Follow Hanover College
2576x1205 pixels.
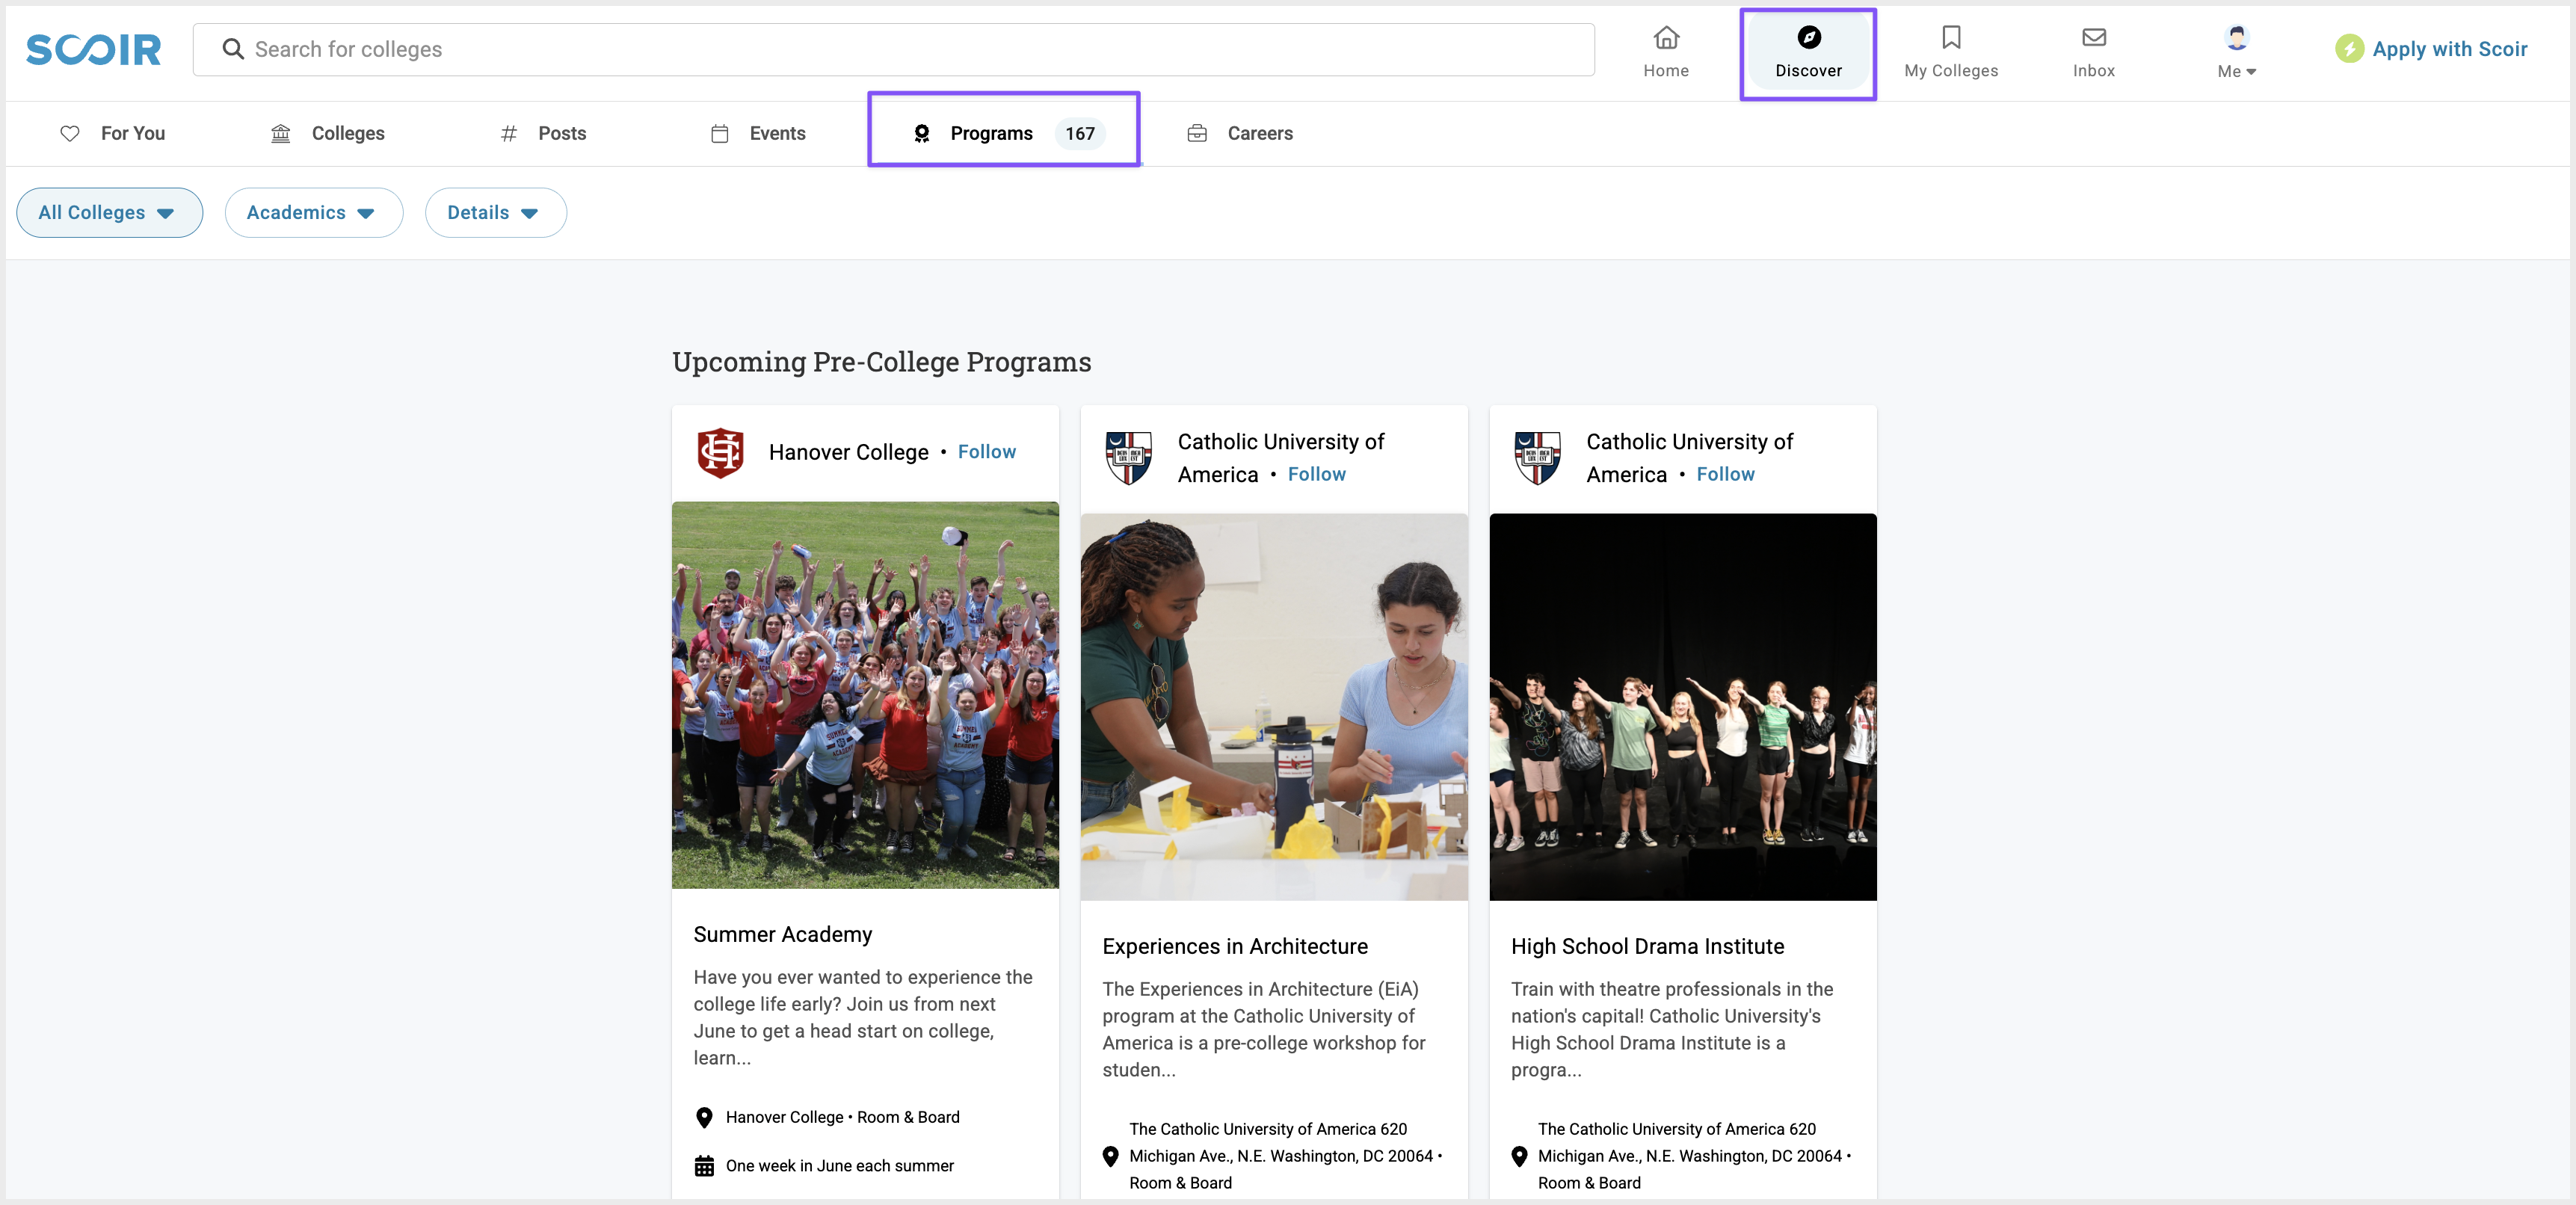coord(986,452)
